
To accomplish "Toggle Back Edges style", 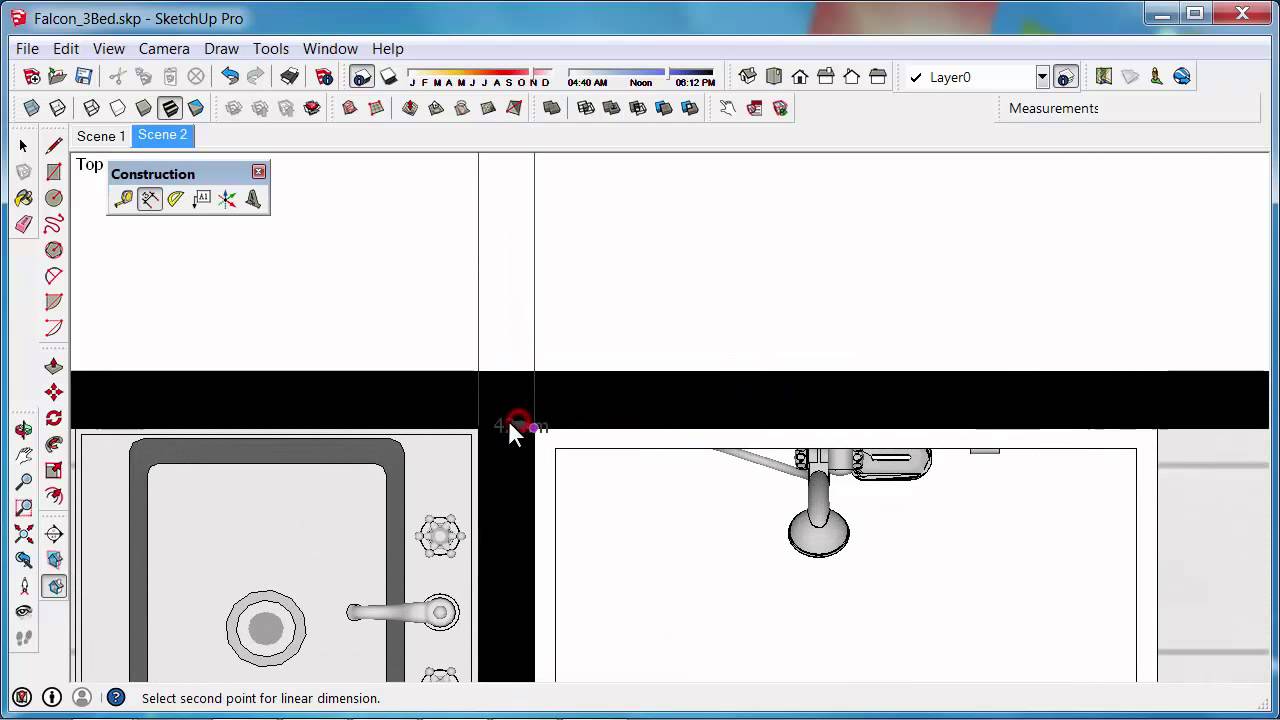I will point(58,108).
